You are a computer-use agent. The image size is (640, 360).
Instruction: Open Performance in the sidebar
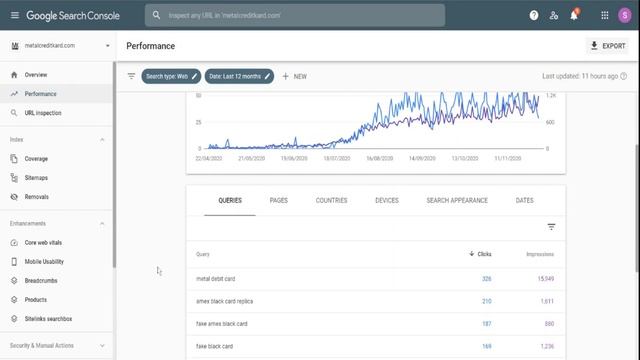56,94
